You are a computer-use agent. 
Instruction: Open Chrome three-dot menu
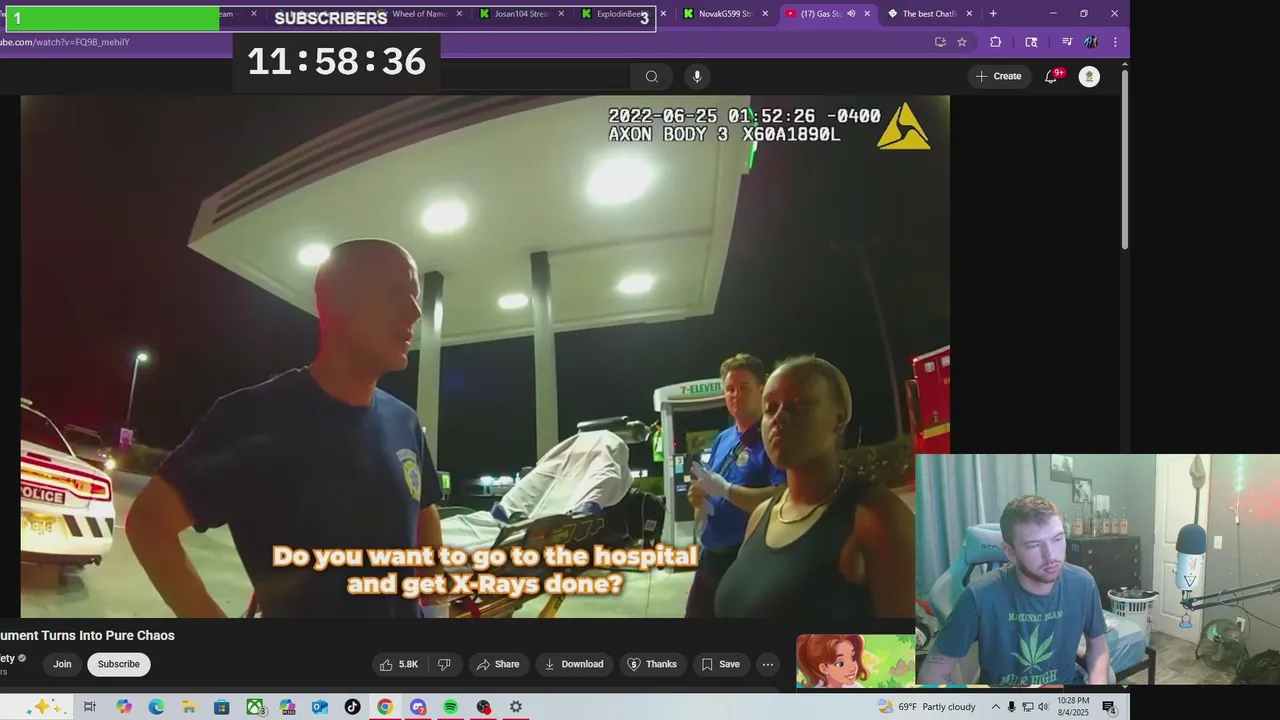point(1115,42)
